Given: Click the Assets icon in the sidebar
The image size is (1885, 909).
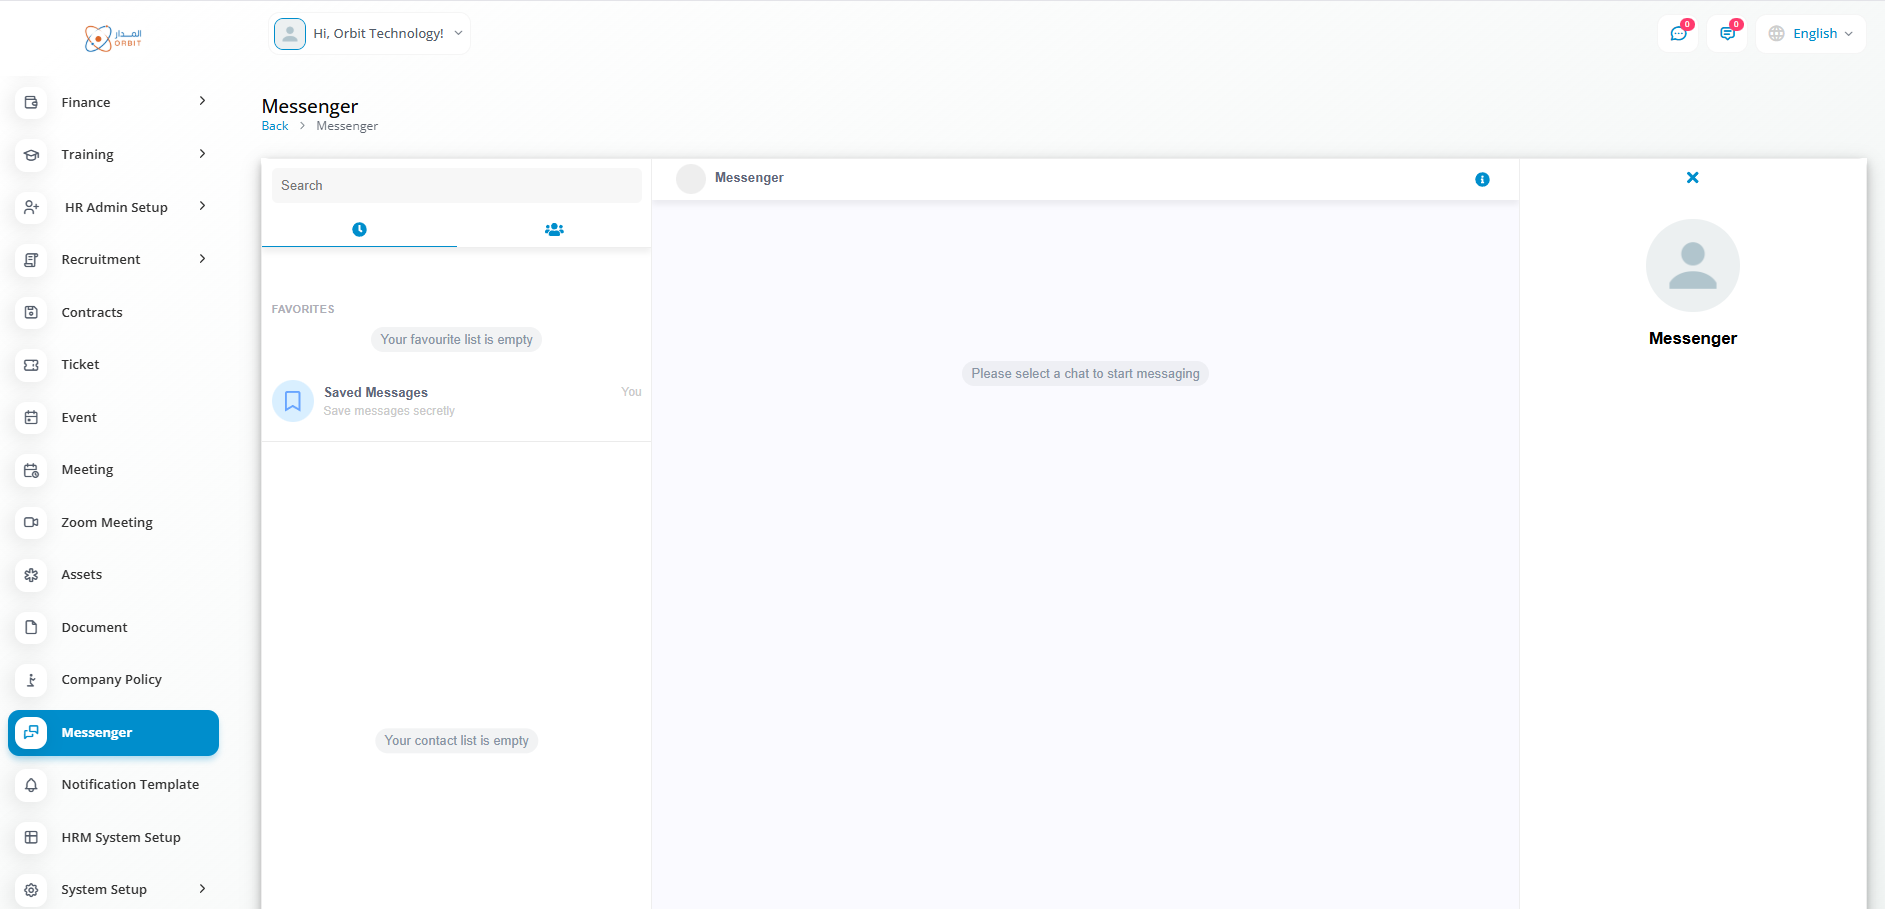Looking at the screenshot, I should tap(31, 575).
